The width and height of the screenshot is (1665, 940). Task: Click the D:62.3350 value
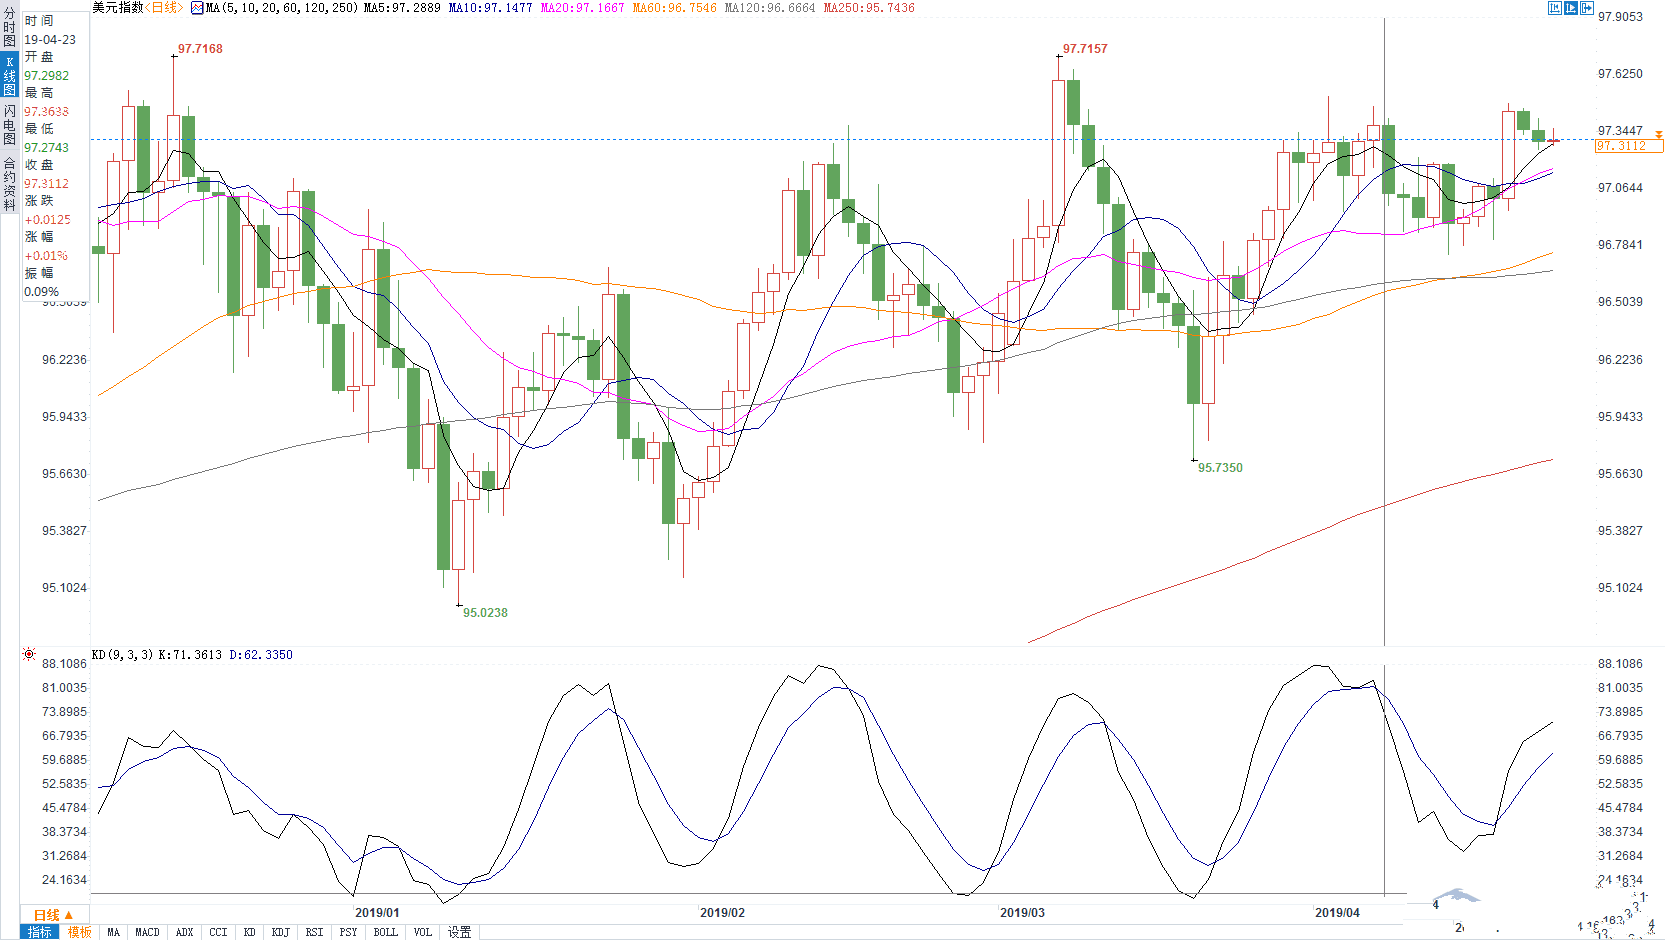[261, 655]
